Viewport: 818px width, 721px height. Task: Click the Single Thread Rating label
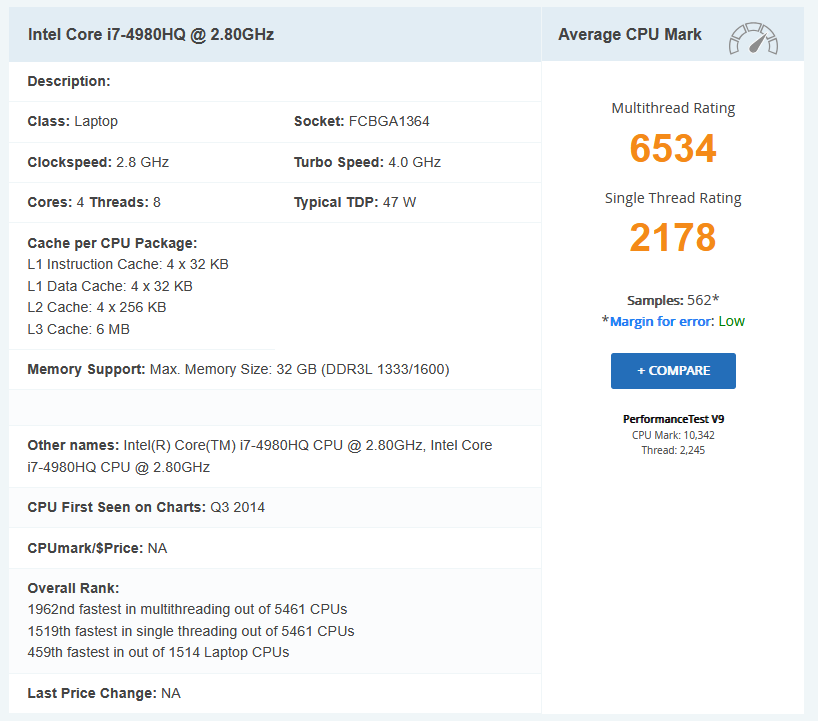(x=673, y=198)
